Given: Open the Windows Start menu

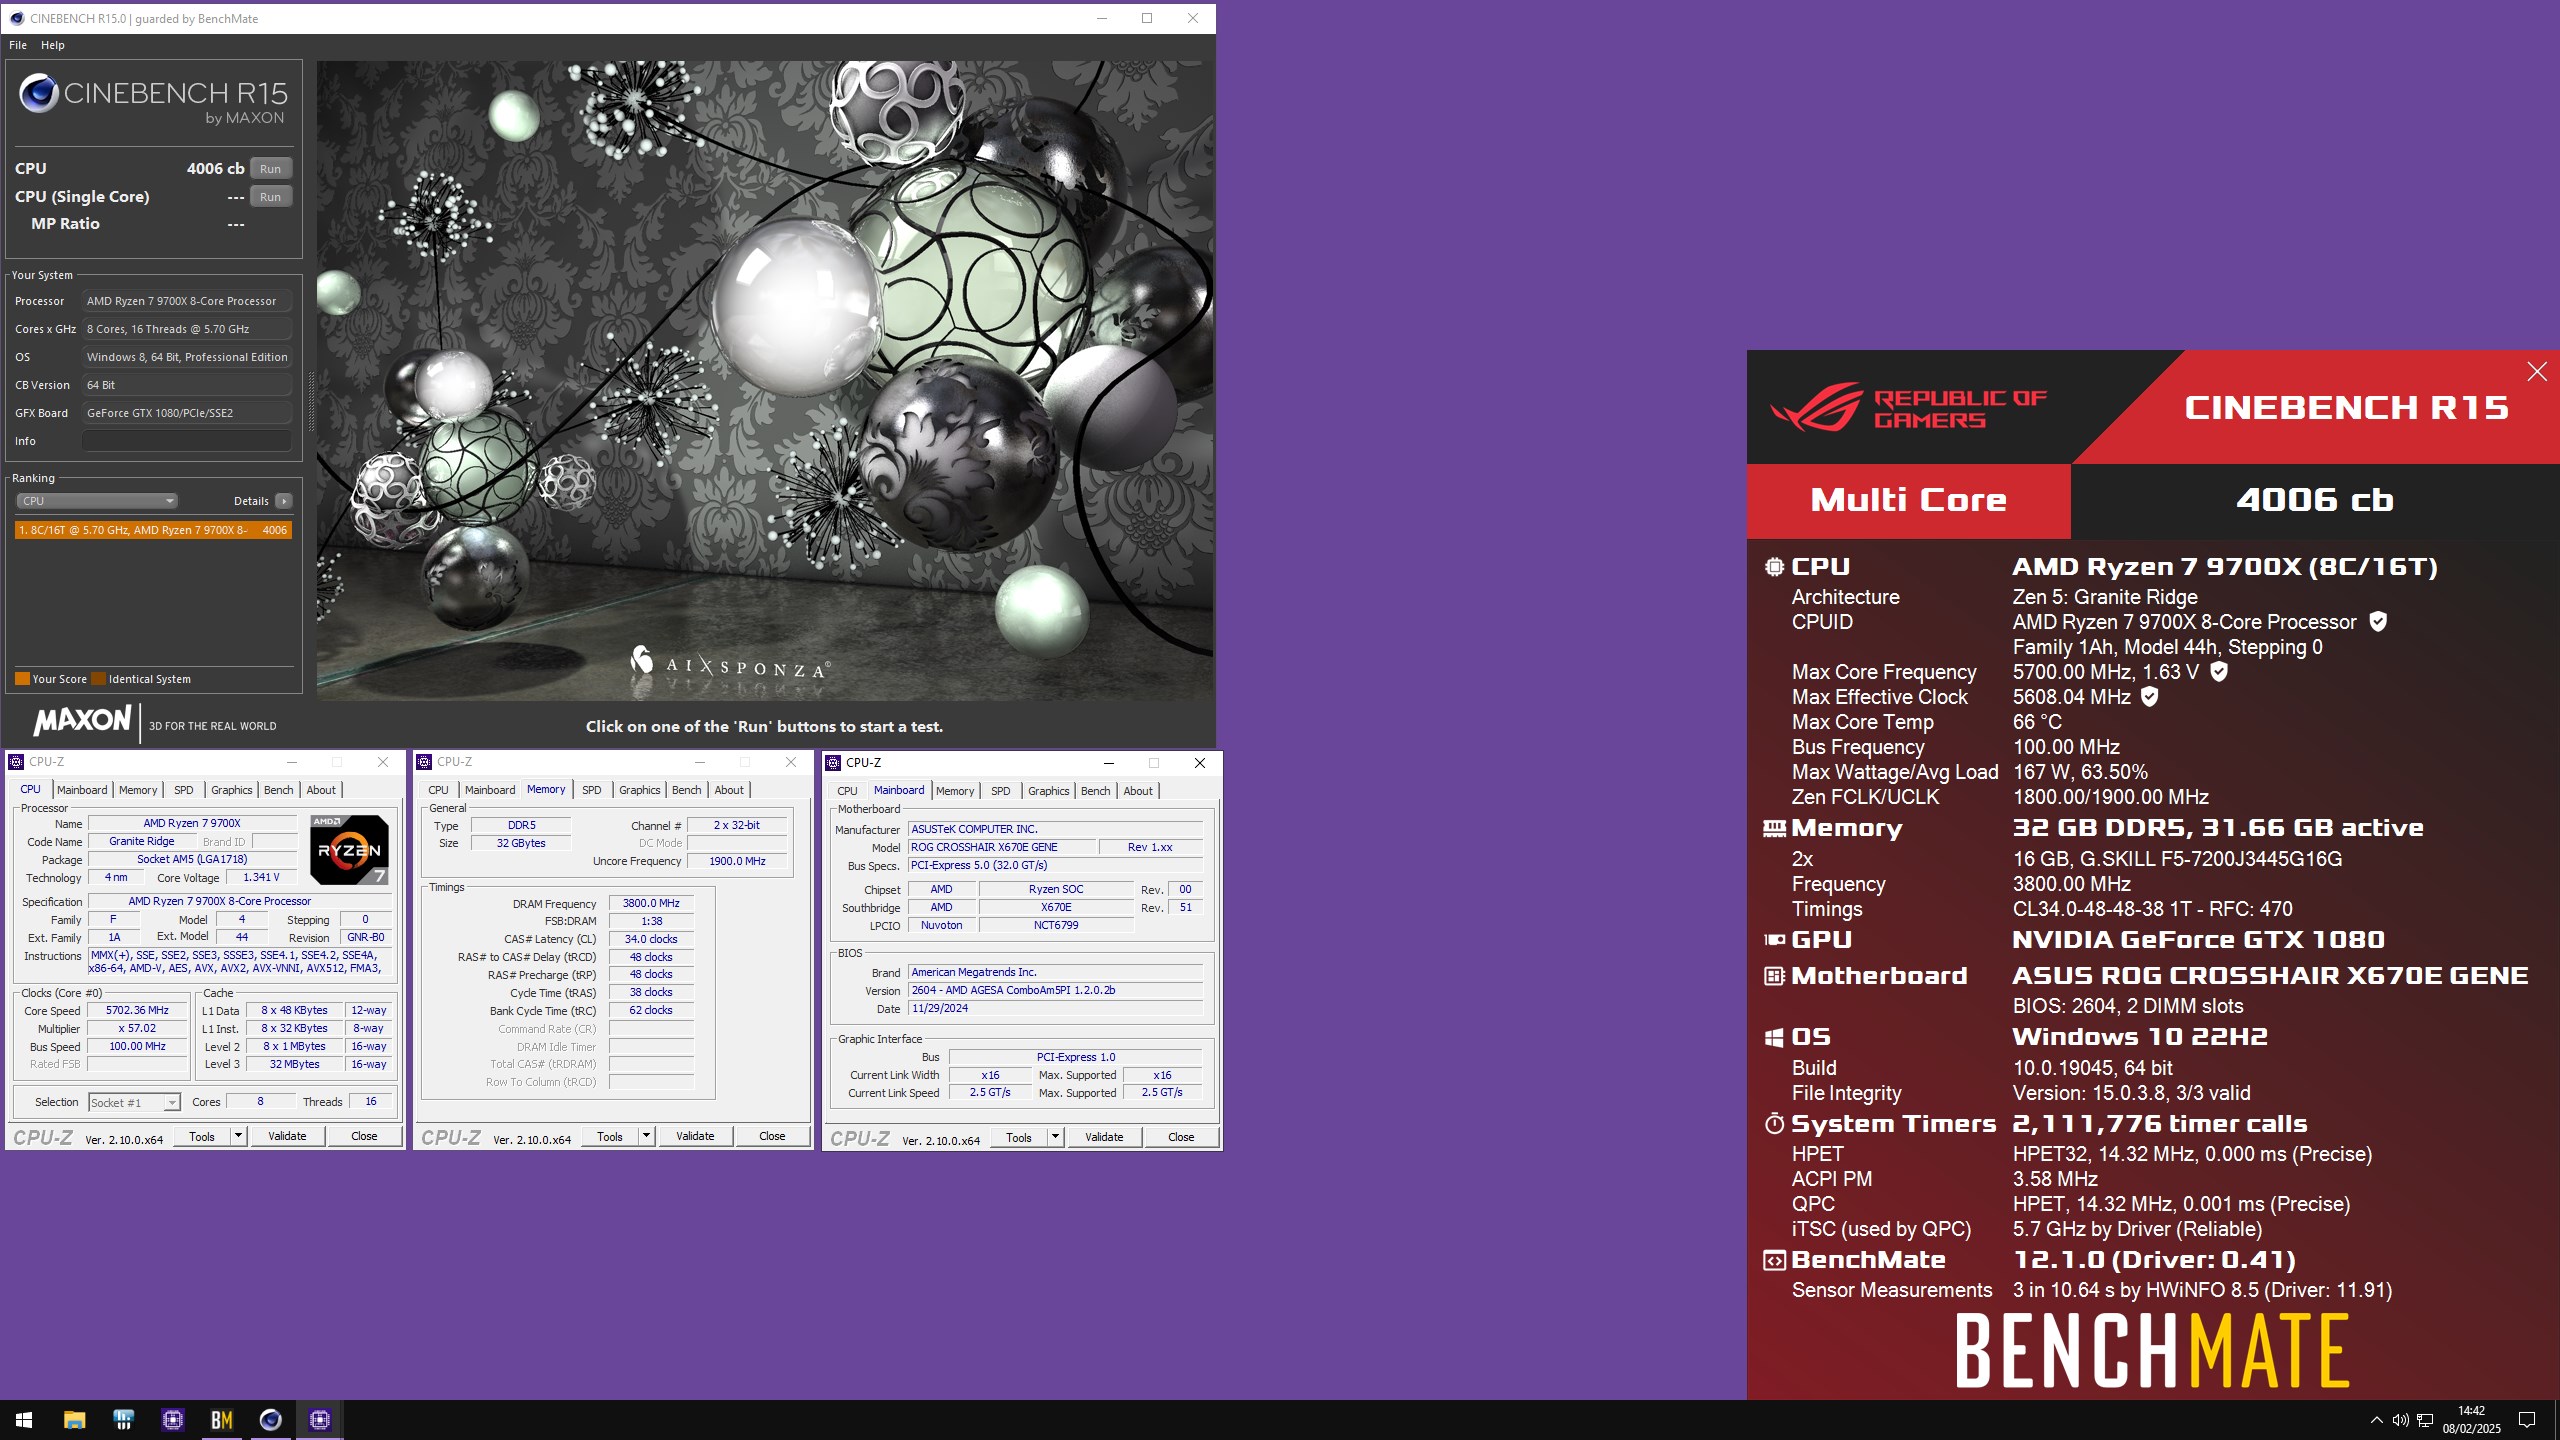Looking at the screenshot, I should (24, 1420).
